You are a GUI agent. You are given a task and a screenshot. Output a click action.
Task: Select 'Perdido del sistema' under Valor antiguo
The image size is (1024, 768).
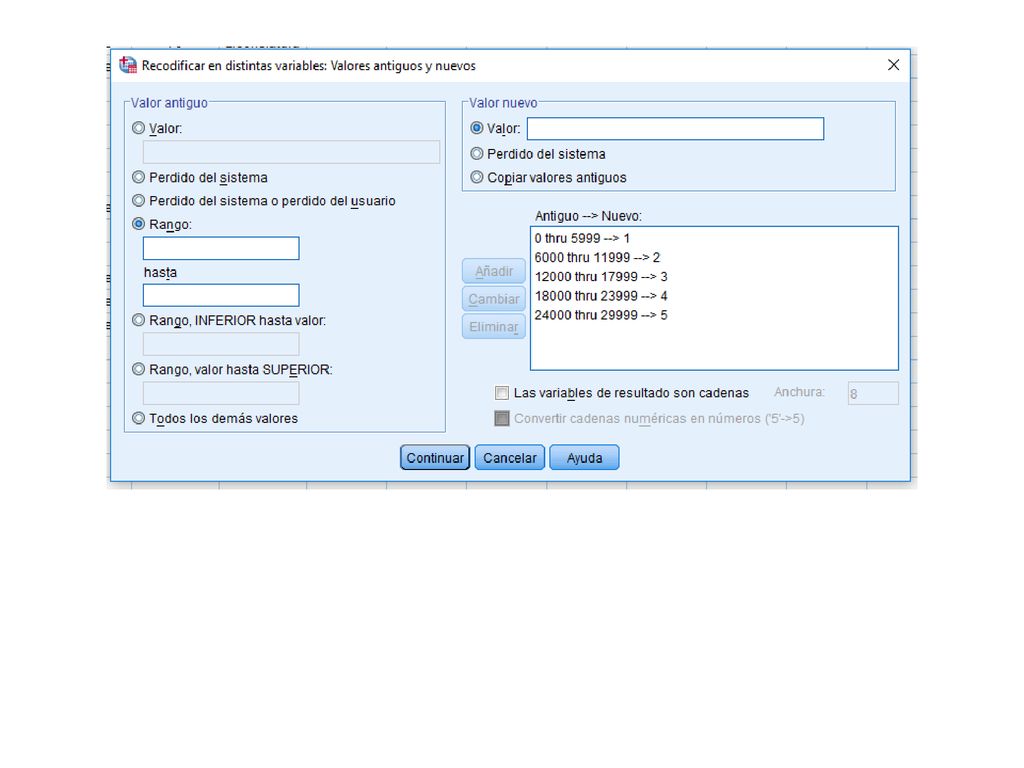click(138, 177)
